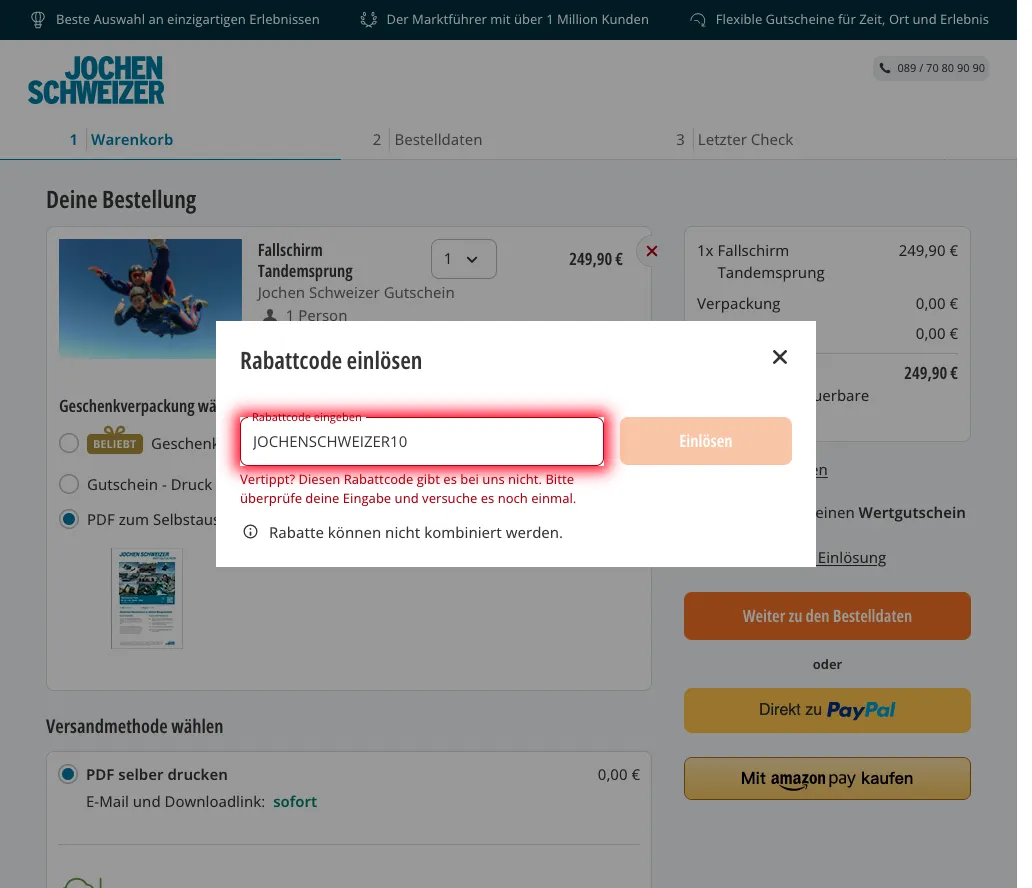Click the Deine Bestellung heading
1032x888 pixels.
click(x=121, y=200)
